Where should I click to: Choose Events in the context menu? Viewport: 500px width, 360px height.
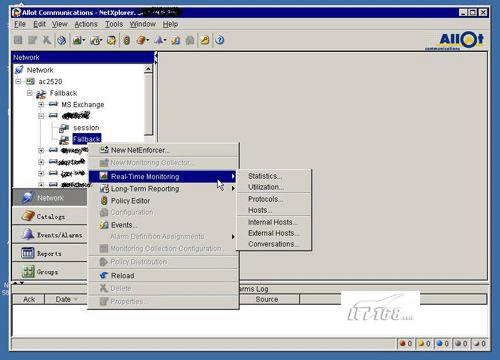pos(164,225)
